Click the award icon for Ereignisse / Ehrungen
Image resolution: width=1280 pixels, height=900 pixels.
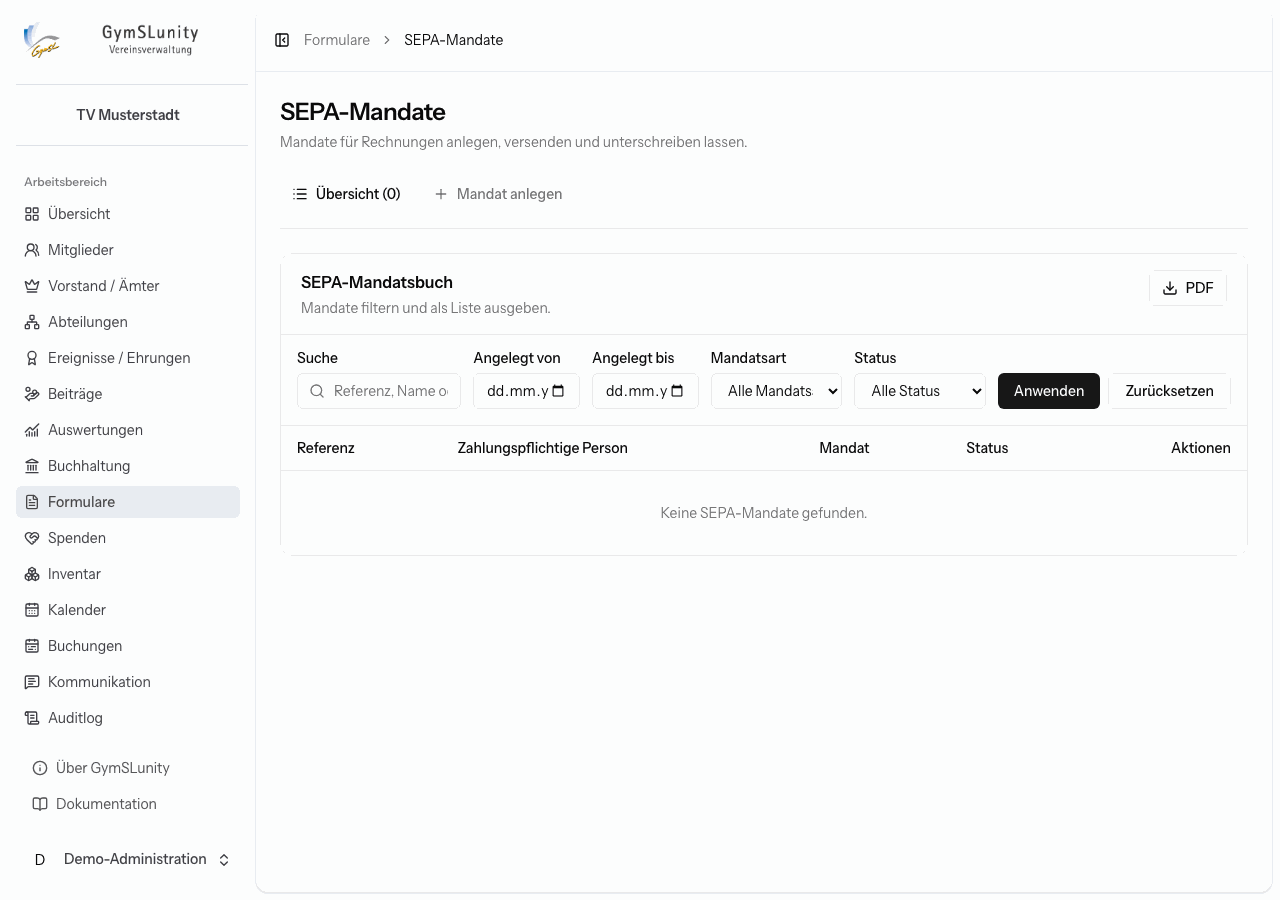(x=32, y=358)
